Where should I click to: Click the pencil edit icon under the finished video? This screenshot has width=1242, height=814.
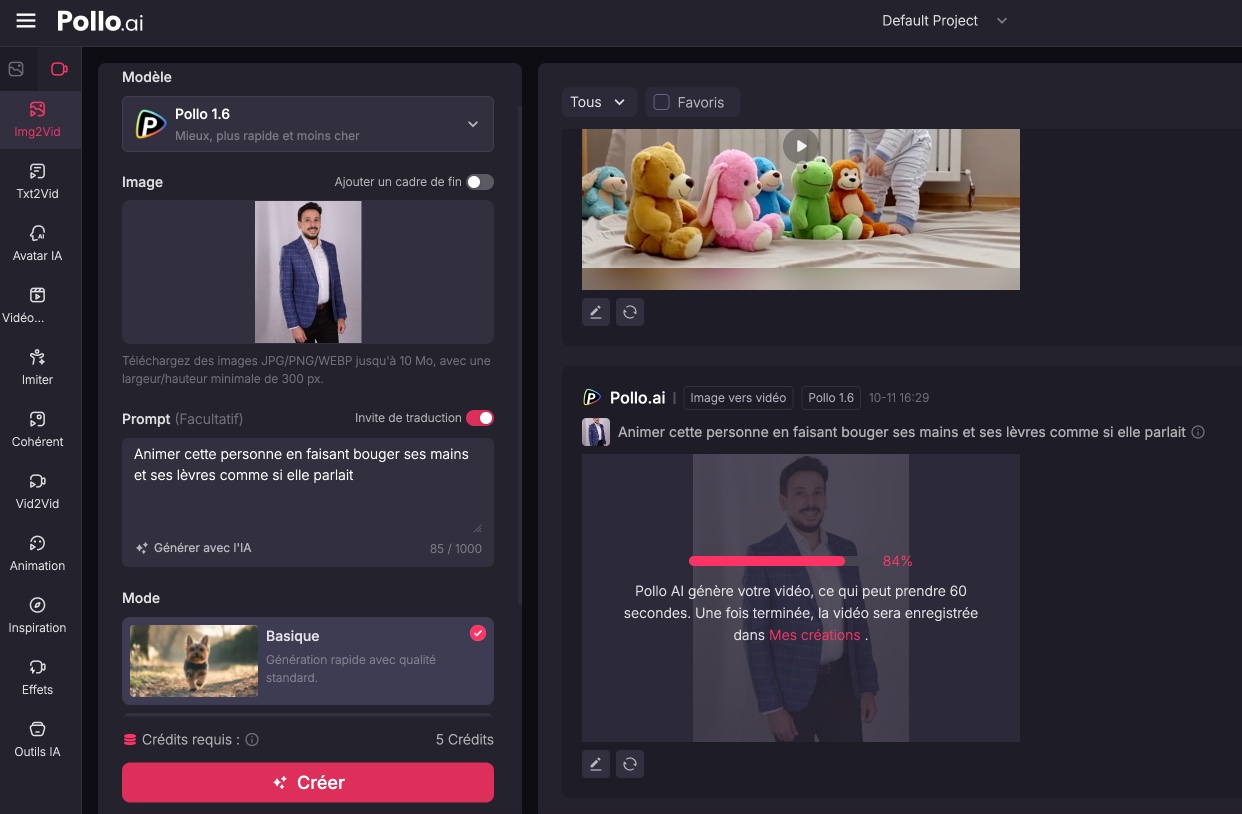(595, 311)
